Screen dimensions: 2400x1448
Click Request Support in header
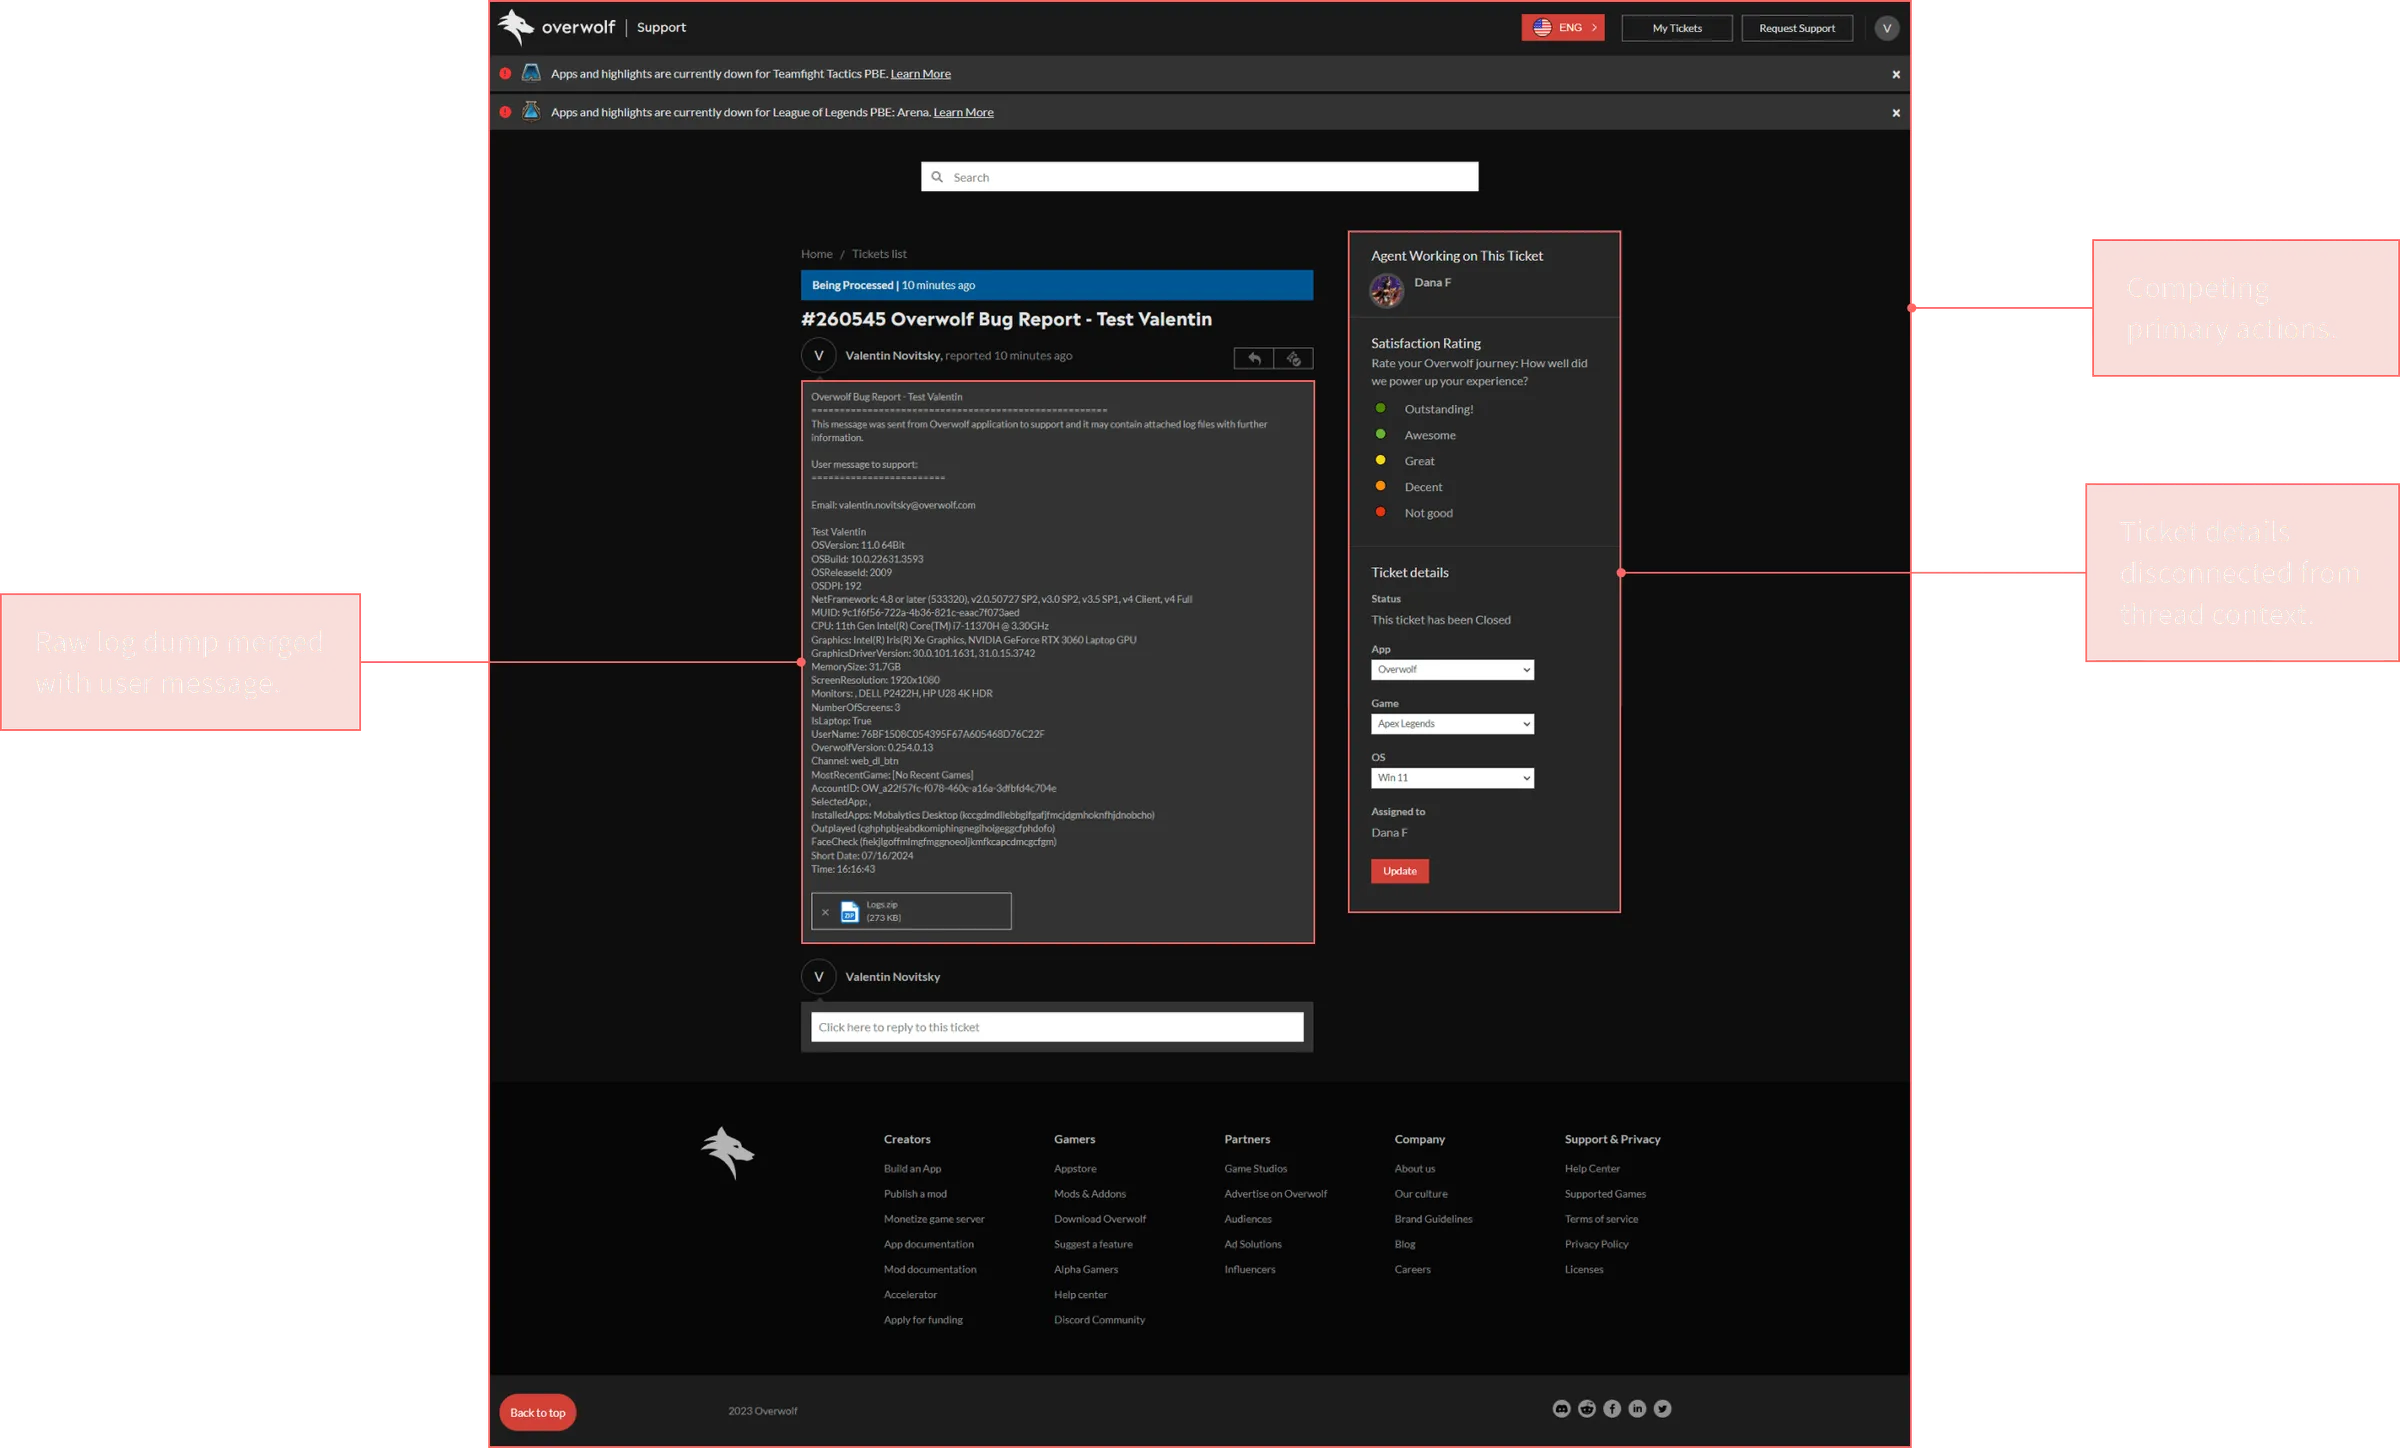tap(1796, 28)
